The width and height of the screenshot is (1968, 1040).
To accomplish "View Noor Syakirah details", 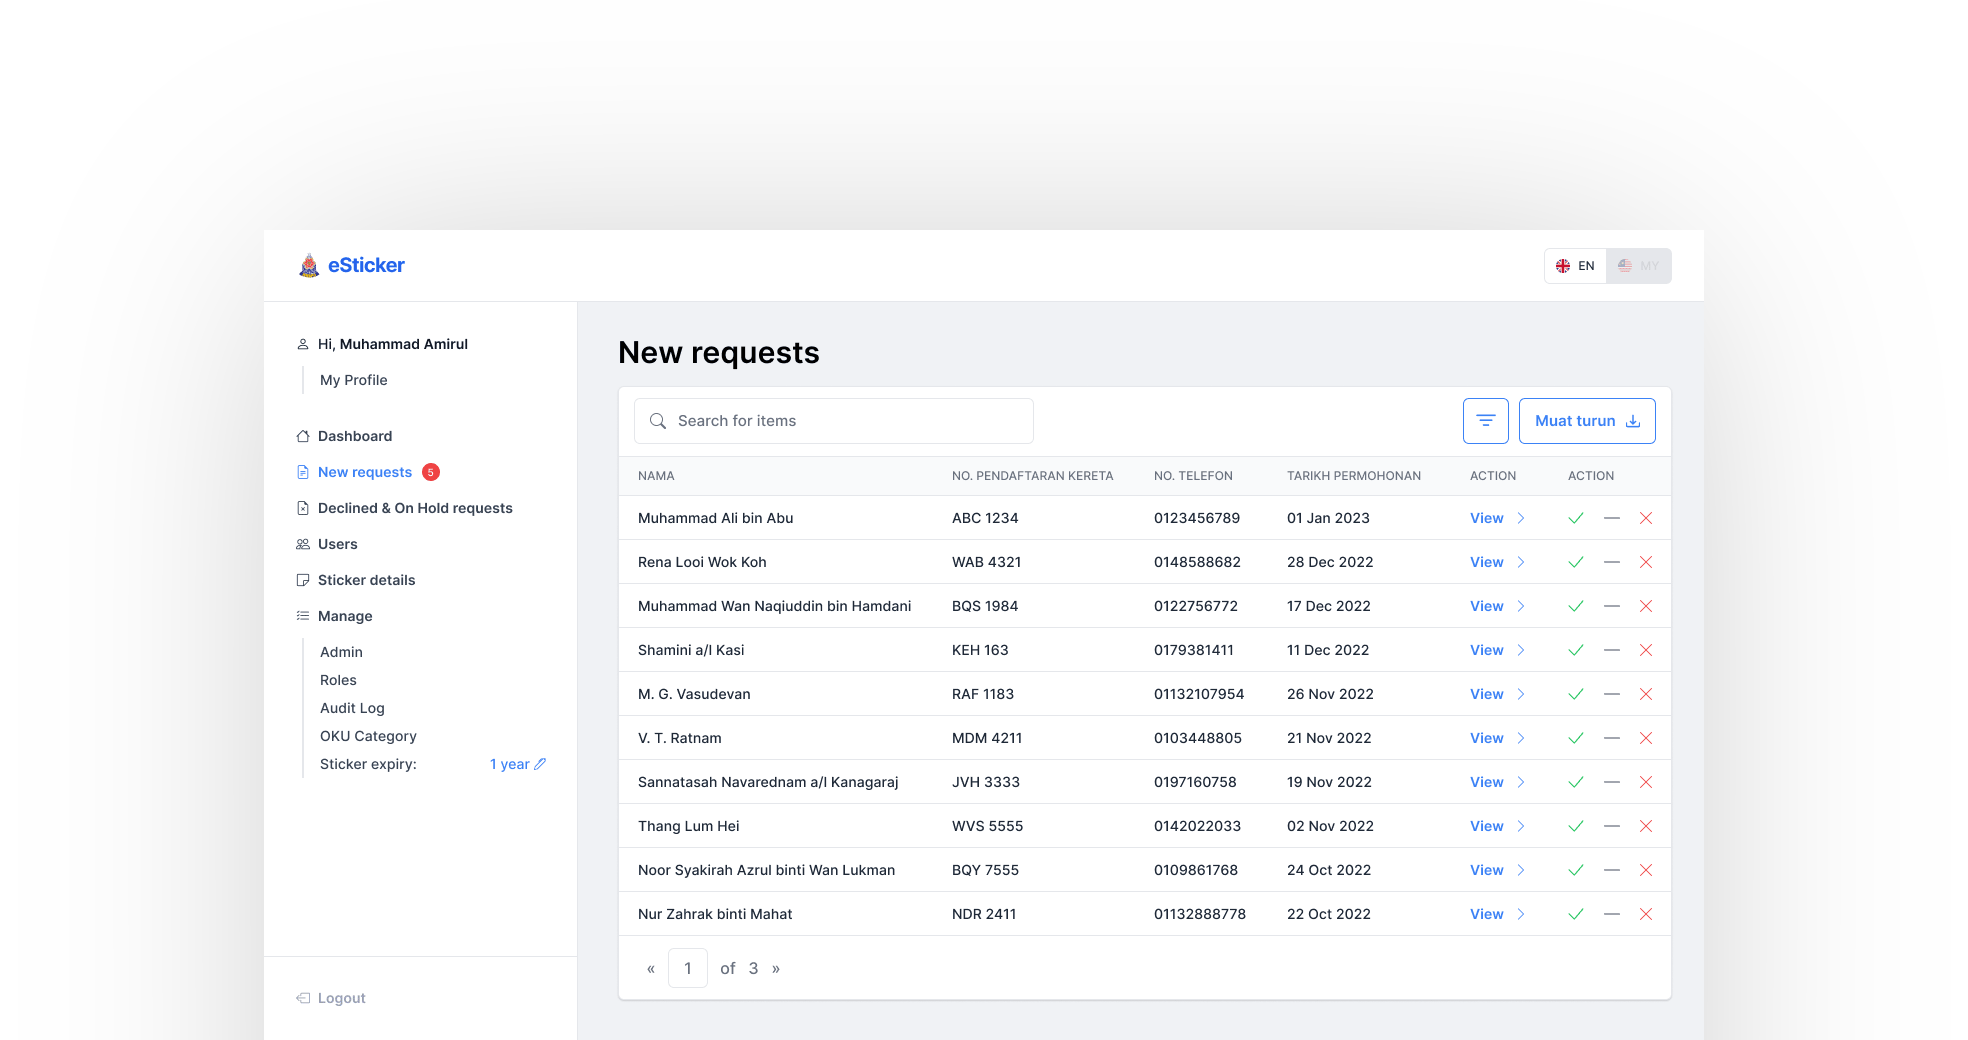I will 1497,870.
